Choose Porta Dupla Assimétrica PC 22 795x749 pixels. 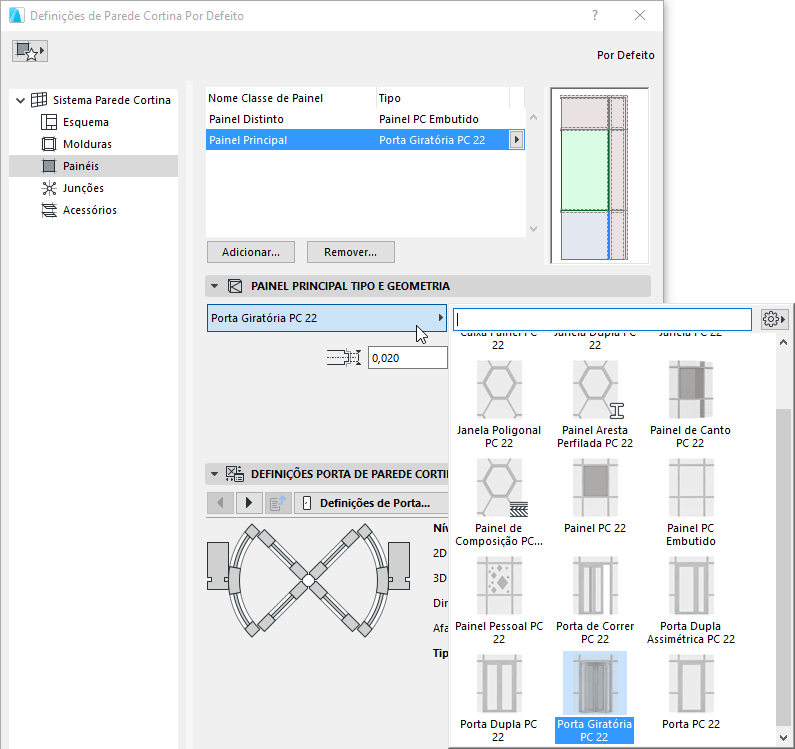[x=691, y=600]
